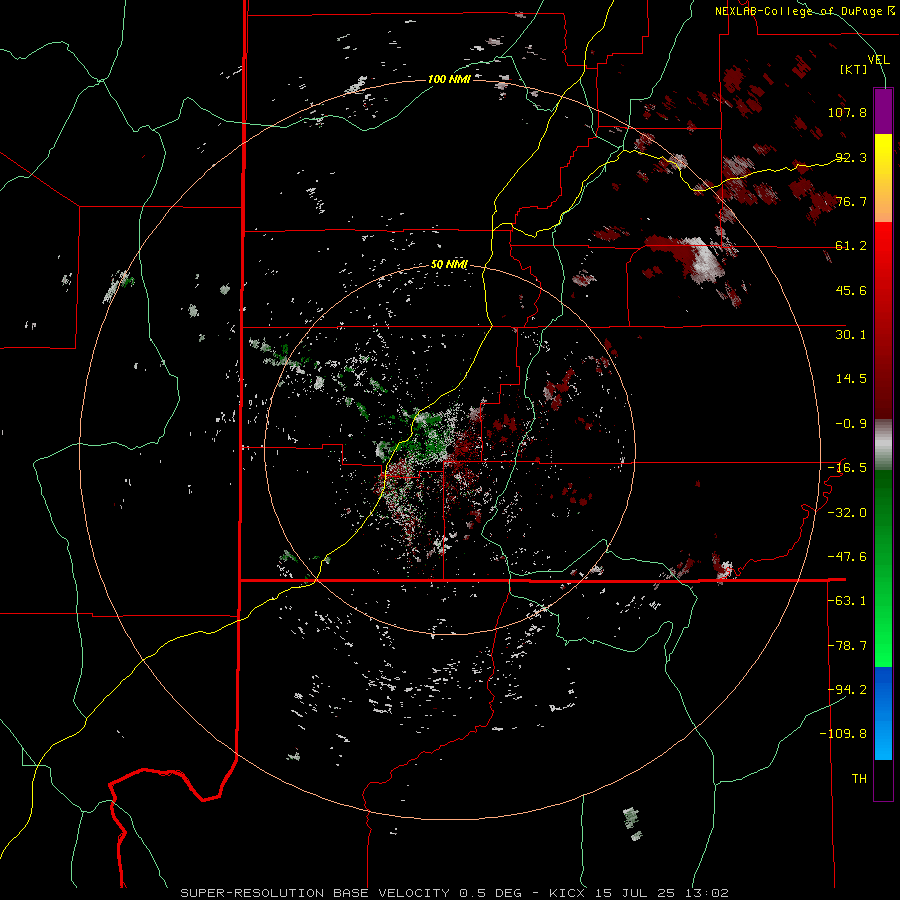Select the 76.7 velocity scale value
Image resolution: width=900 pixels, height=900 pixels.
tap(851, 201)
